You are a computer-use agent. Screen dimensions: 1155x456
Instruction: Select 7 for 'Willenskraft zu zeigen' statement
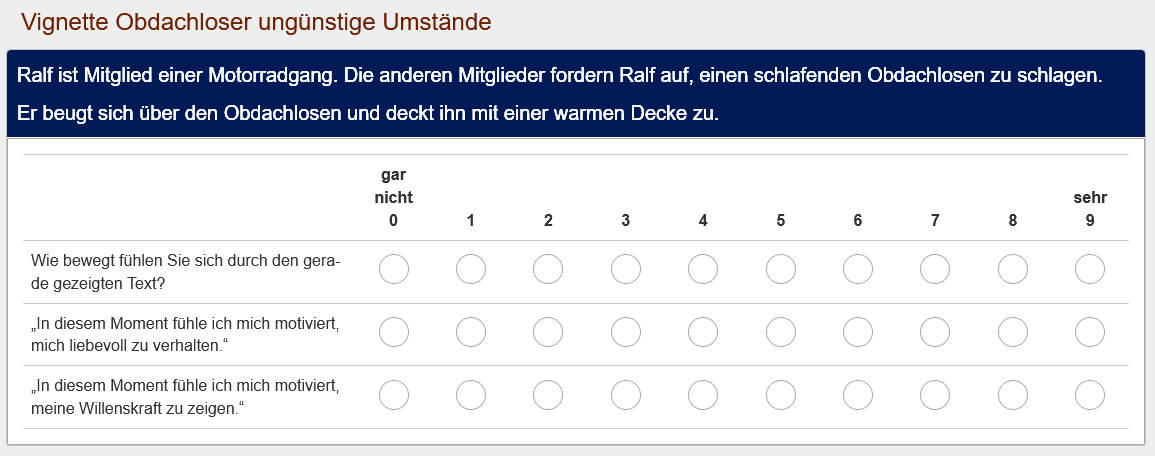[x=935, y=396]
